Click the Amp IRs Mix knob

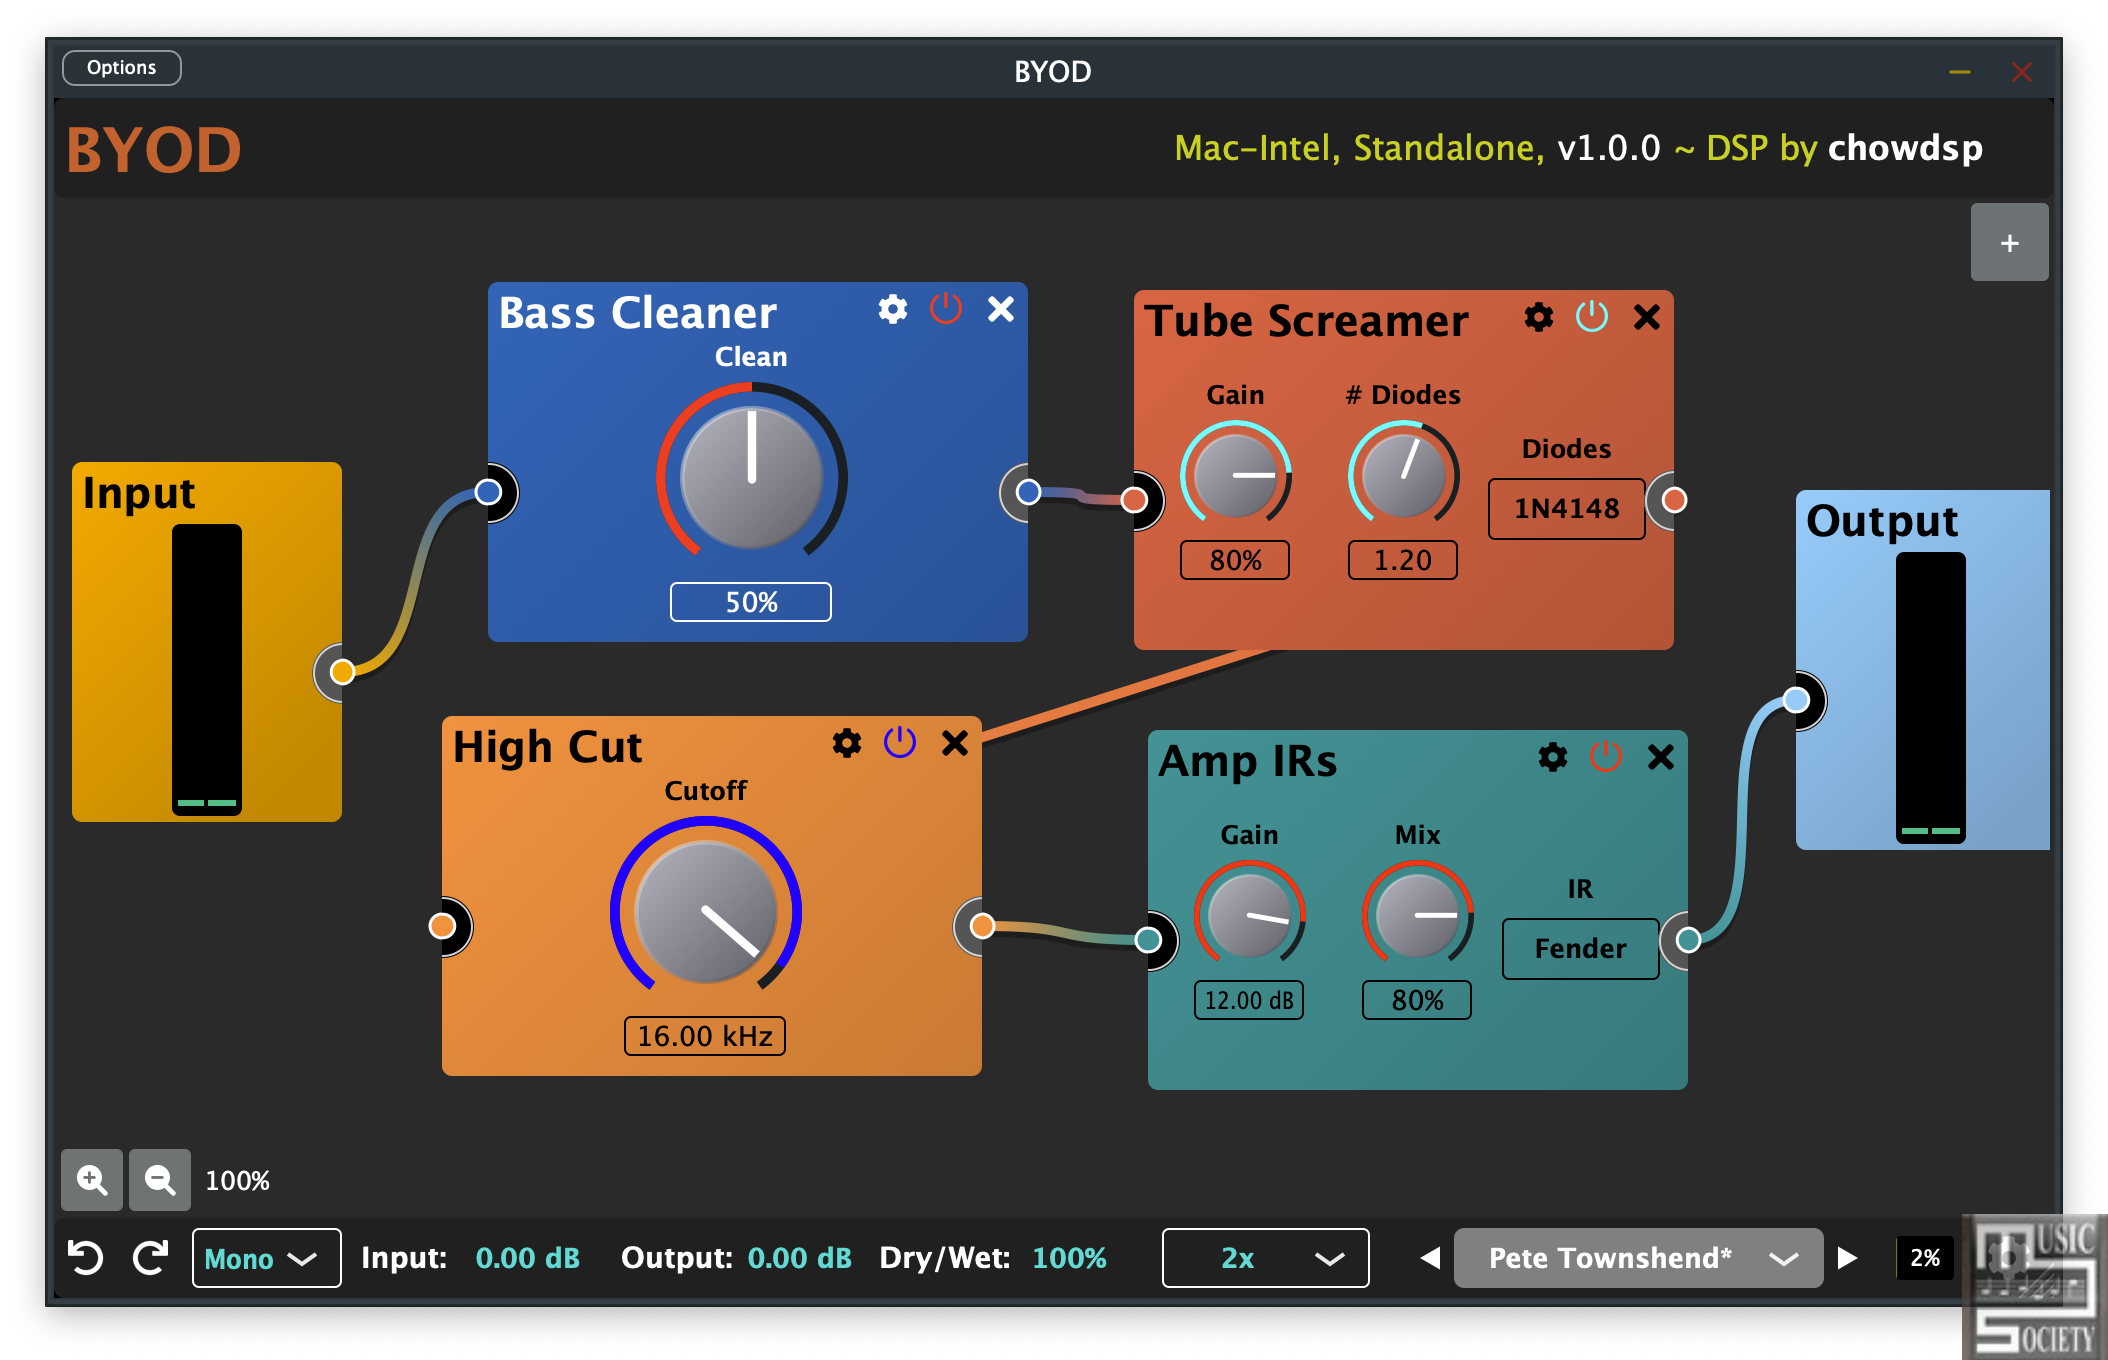pyautogui.click(x=1418, y=916)
